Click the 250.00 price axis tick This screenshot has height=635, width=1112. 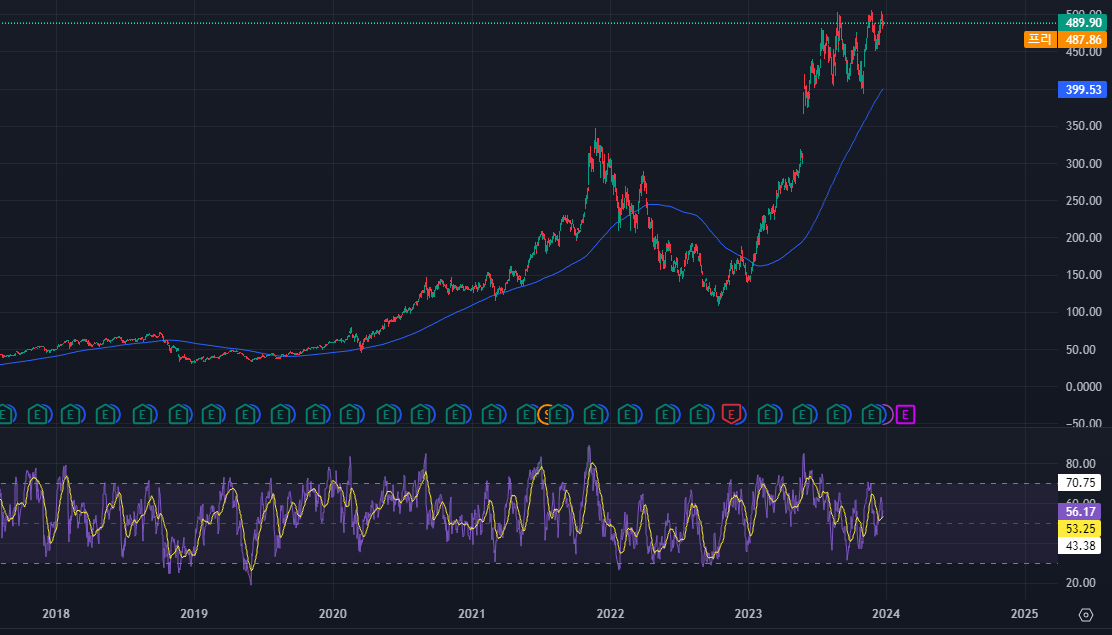[x=1084, y=201]
